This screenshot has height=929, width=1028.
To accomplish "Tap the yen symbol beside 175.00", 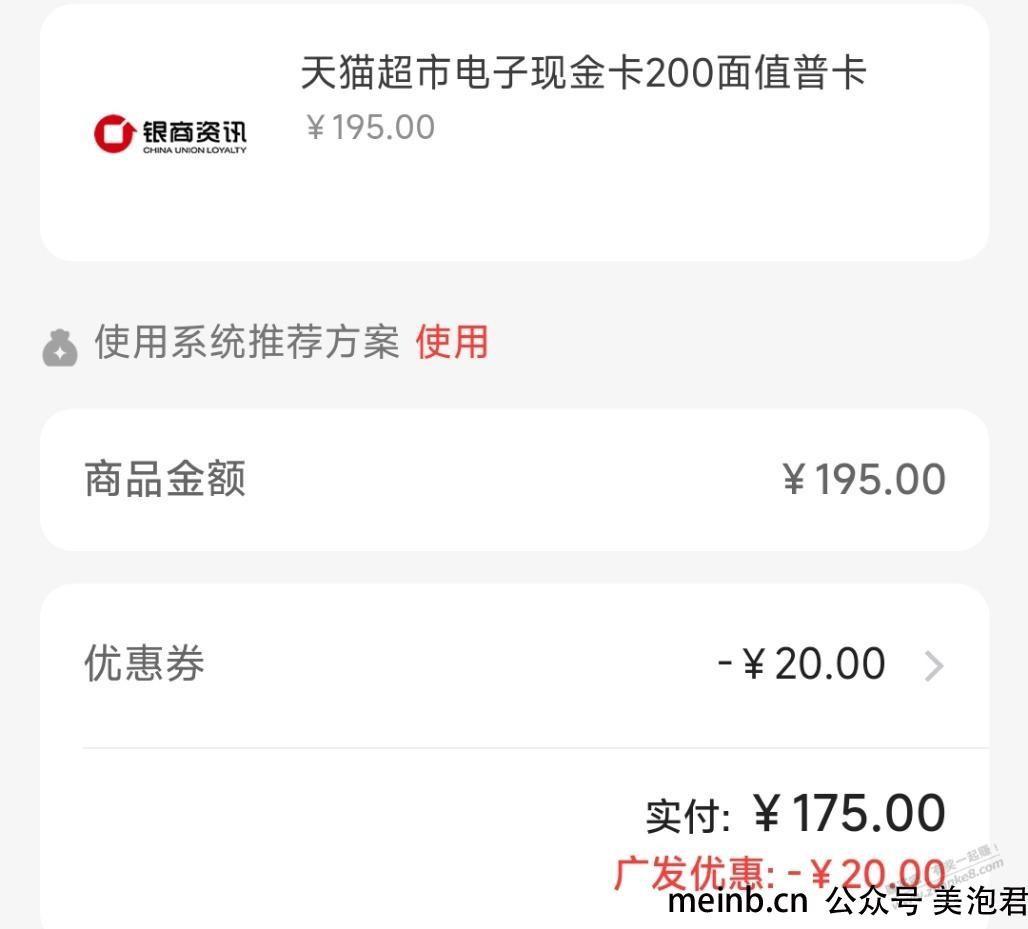I will [x=767, y=814].
